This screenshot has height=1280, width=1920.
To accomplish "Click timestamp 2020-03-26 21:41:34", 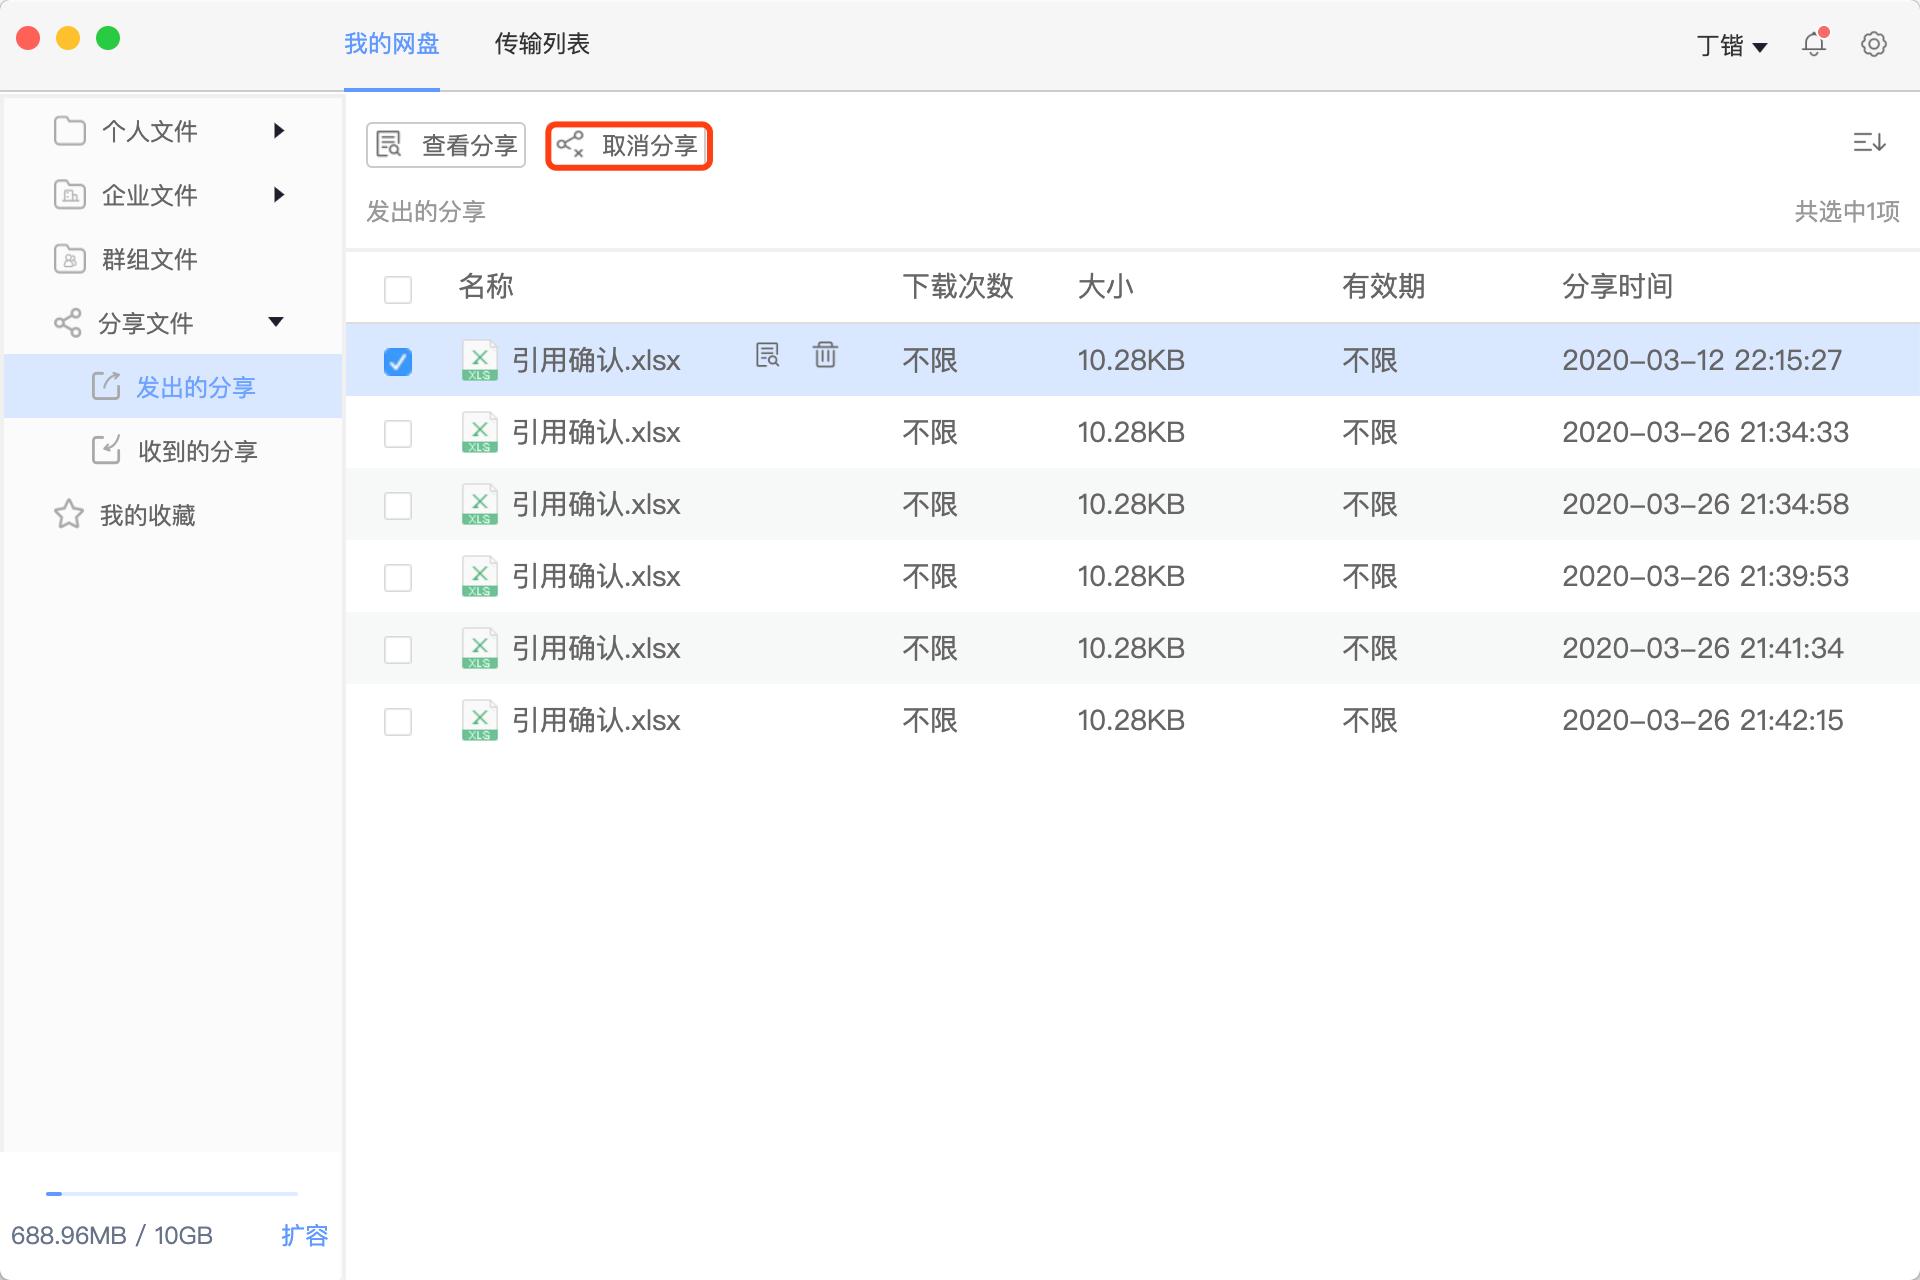I will (x=1702, y=648).
